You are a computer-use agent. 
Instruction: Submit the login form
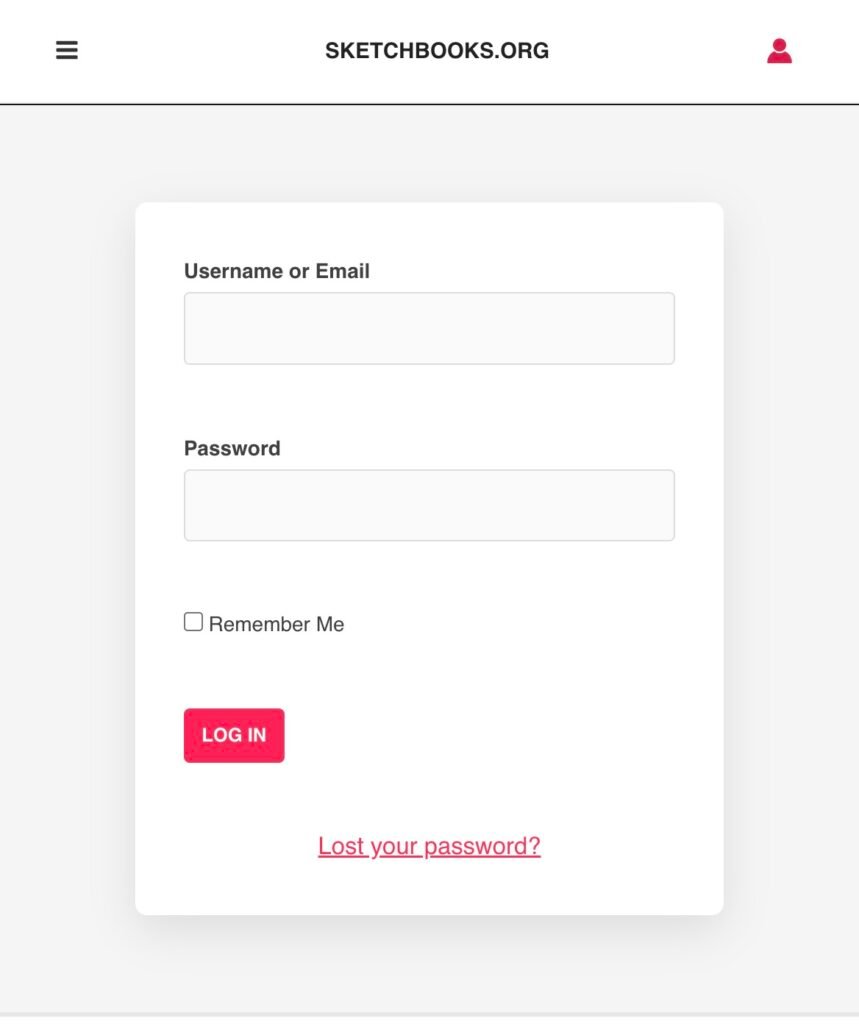coord(233,735)
